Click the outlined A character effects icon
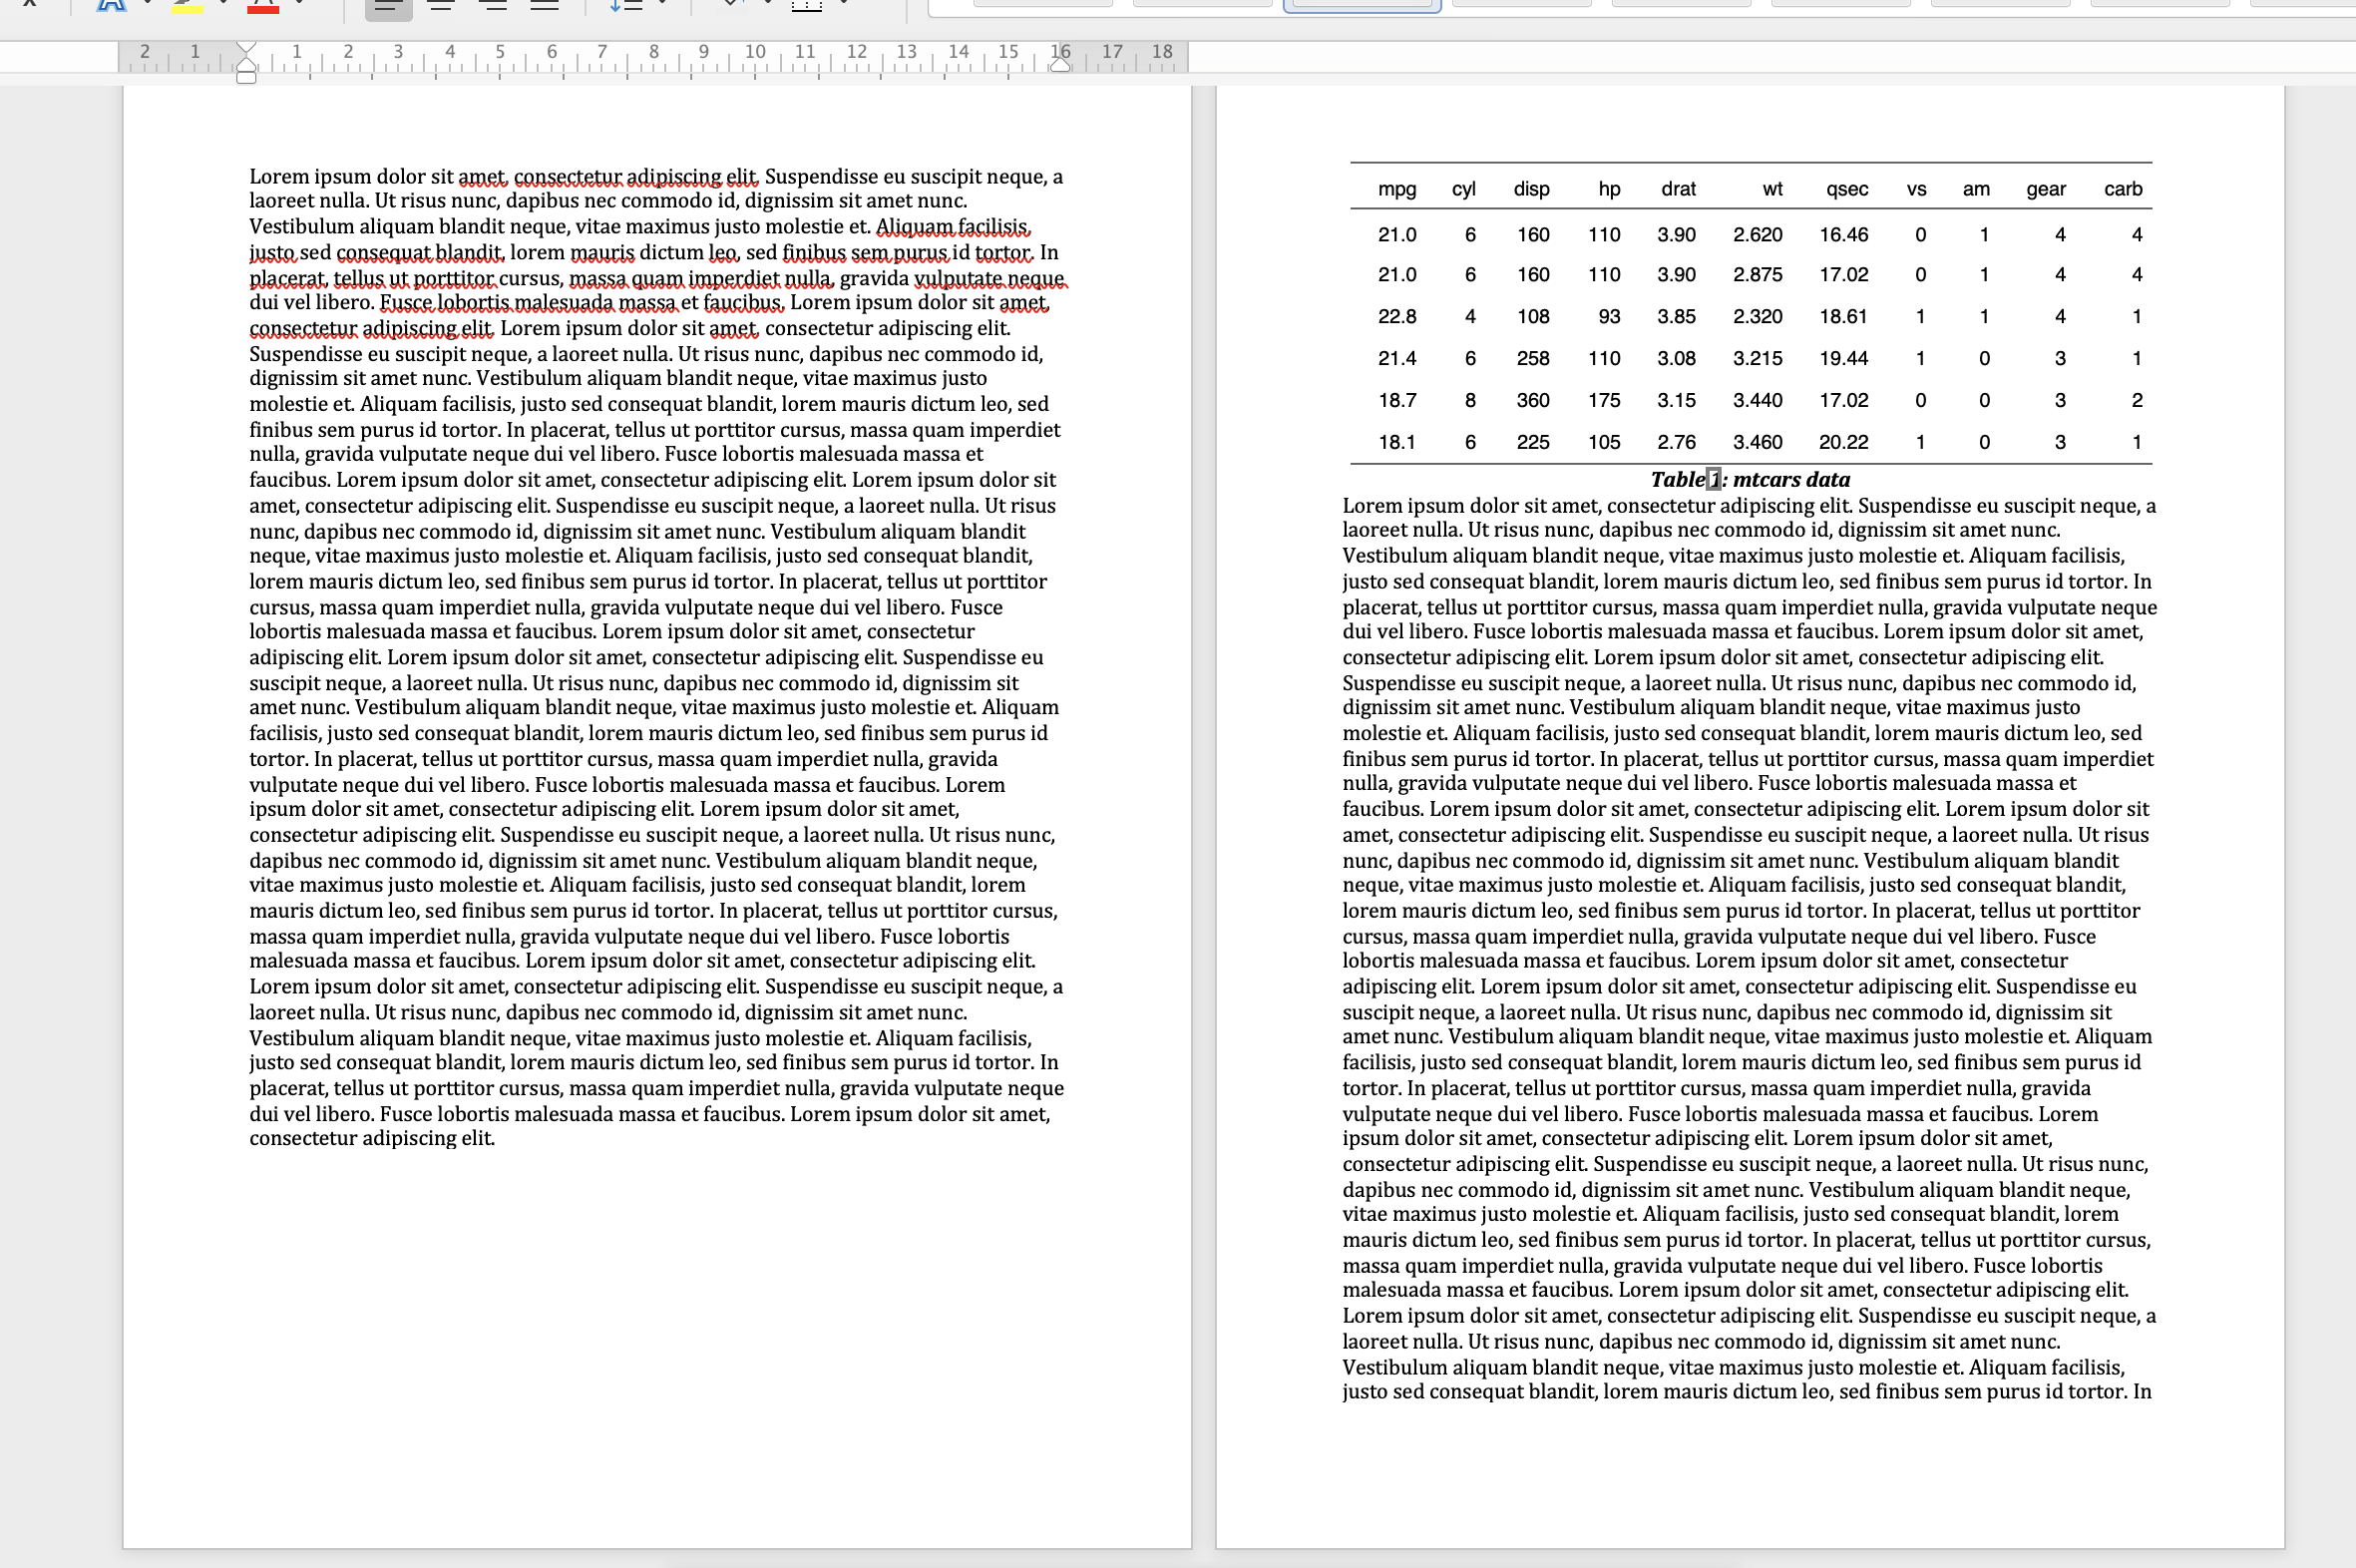This screenshot has width=2356, height=1568. (x=112, y=6)
